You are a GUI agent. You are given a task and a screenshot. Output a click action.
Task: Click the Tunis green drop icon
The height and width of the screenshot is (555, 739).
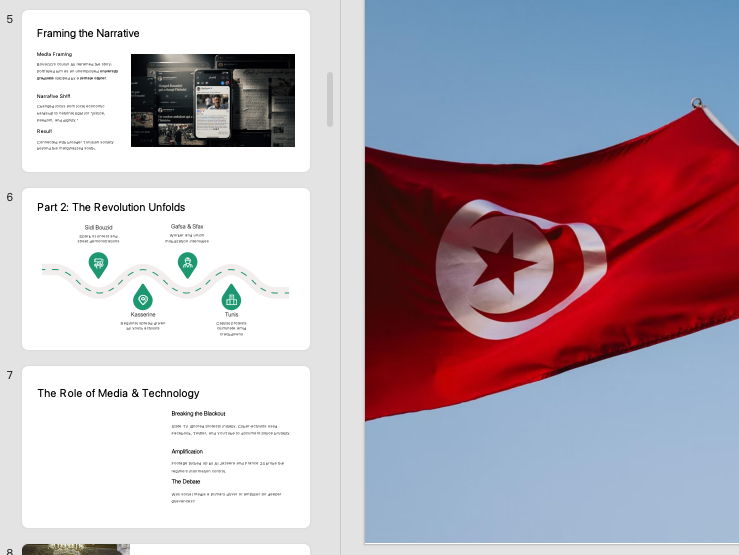point(231,297)
